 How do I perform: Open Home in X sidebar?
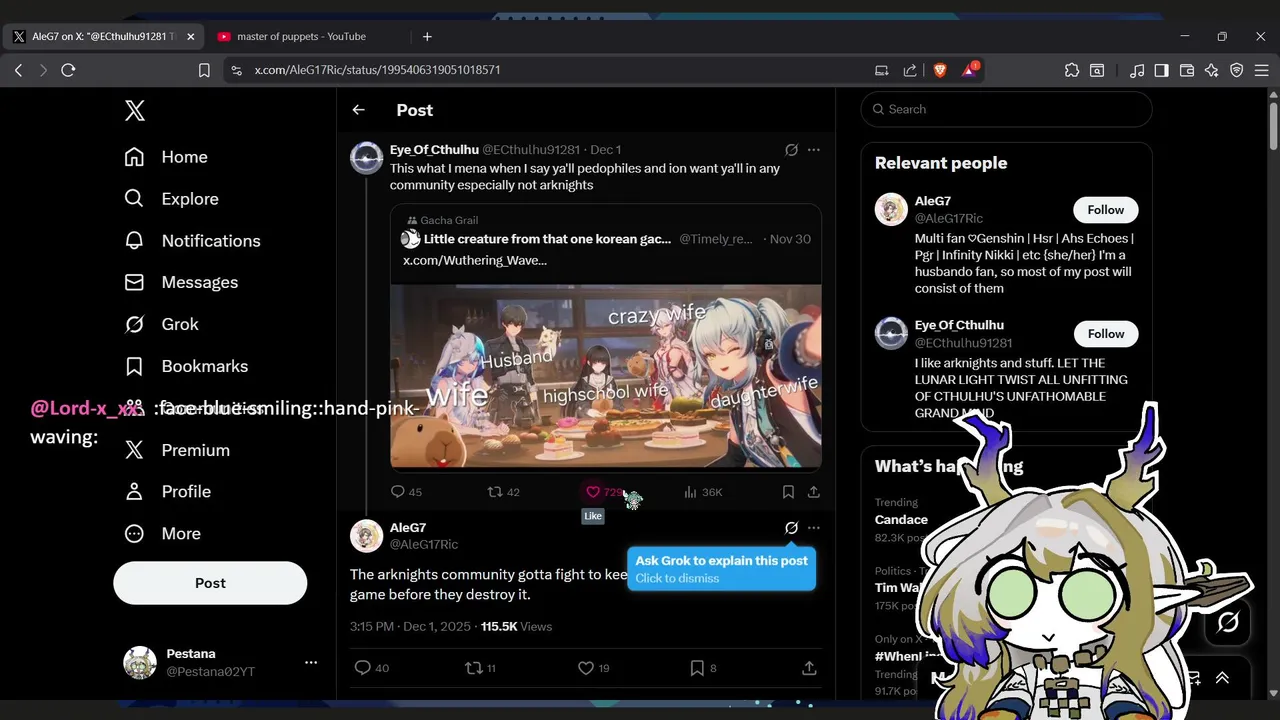166,157
